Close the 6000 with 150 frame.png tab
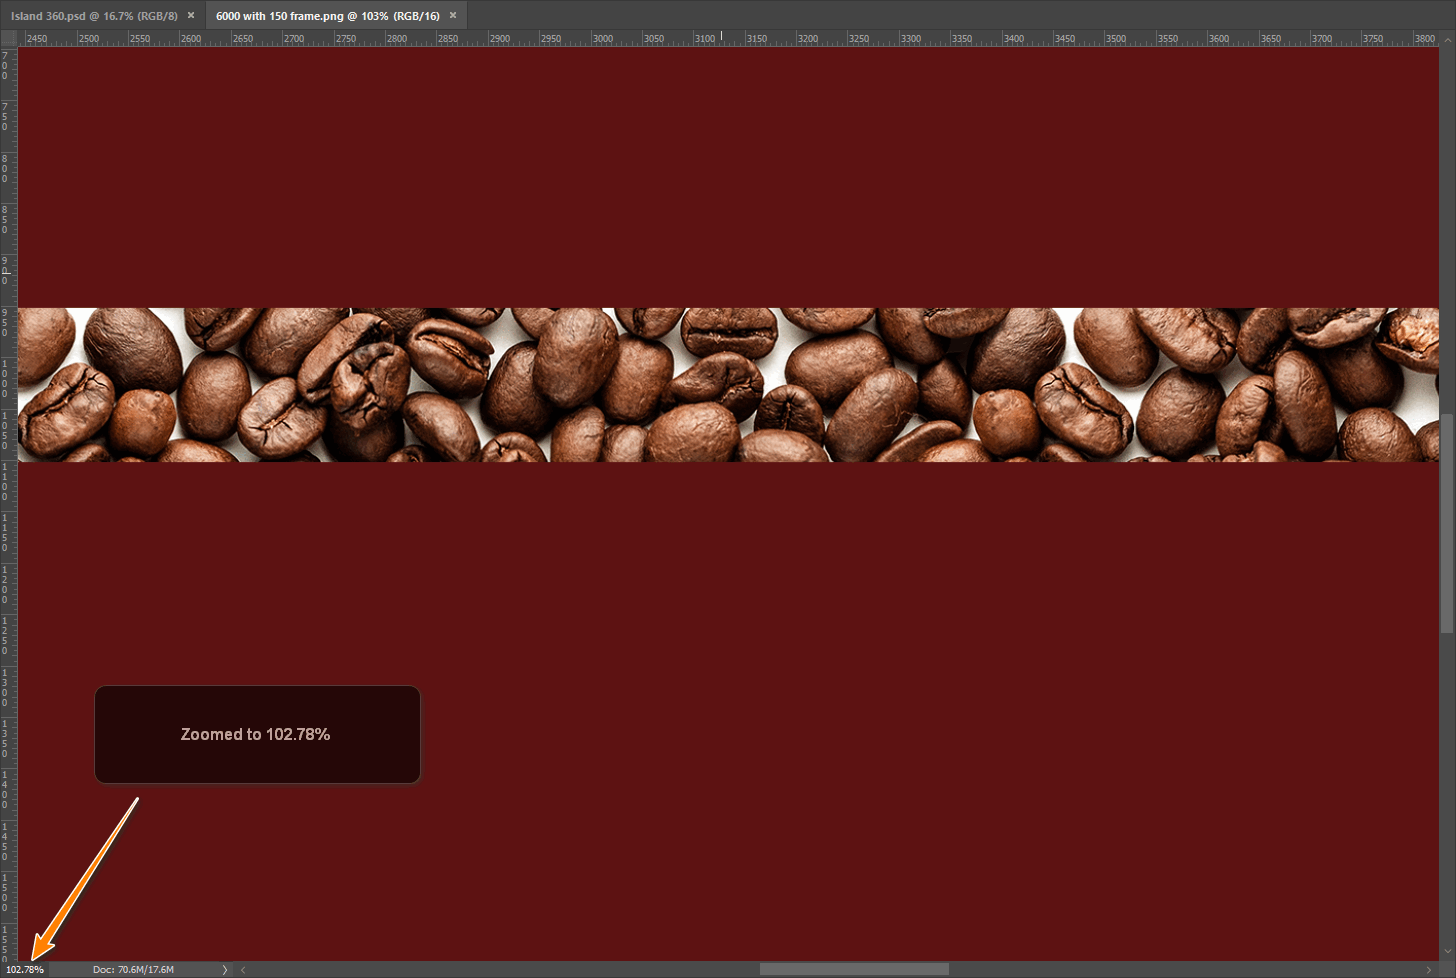The width and height of the screenshot is (1456, 978). [453, 16]
